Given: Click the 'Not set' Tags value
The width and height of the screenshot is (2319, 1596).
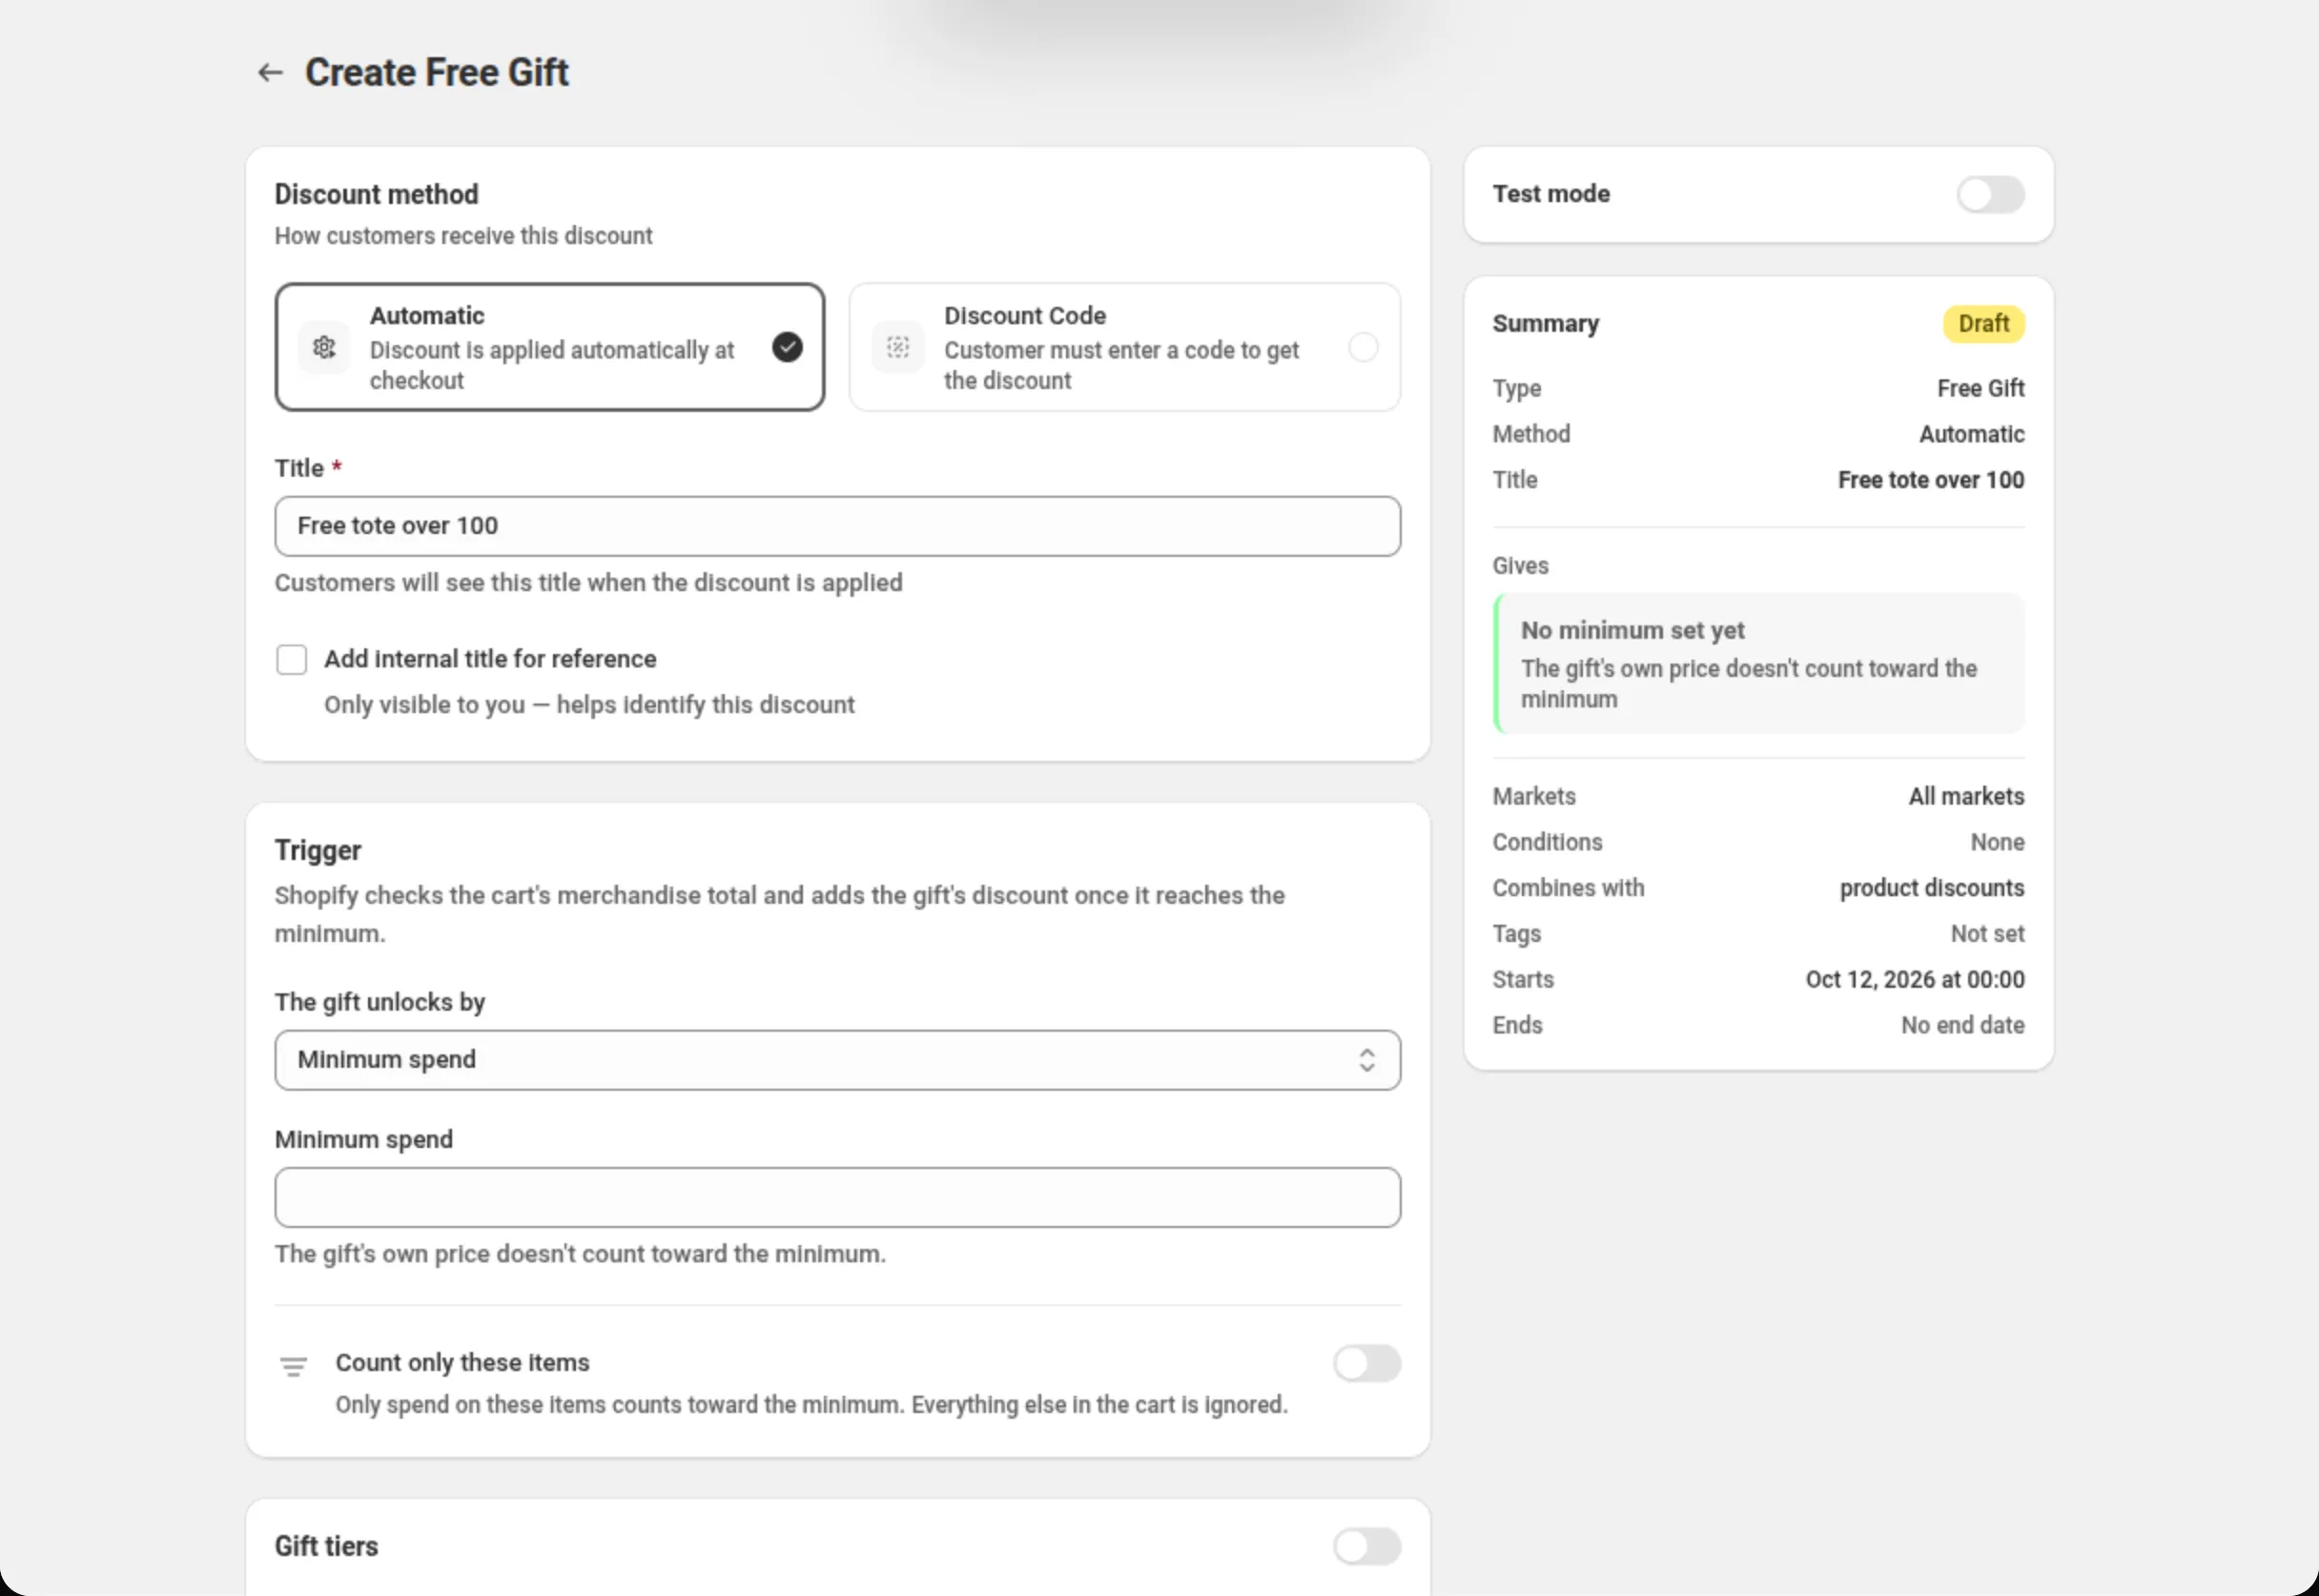Looking at the screenshot, I should click(x=1987, y=934).
